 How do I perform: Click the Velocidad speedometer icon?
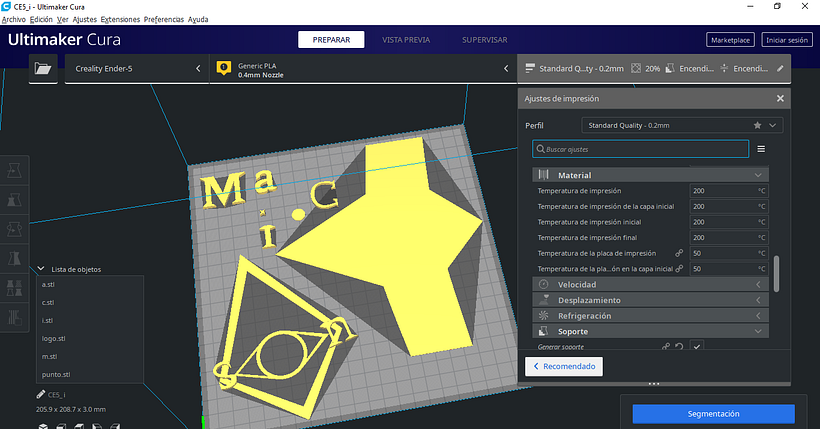coord(544,284)
